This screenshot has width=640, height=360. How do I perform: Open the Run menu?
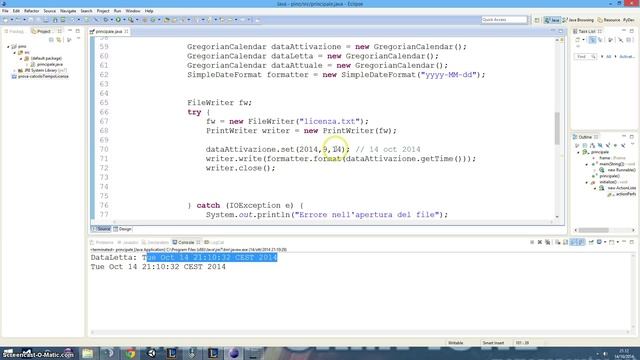point(118,11)
